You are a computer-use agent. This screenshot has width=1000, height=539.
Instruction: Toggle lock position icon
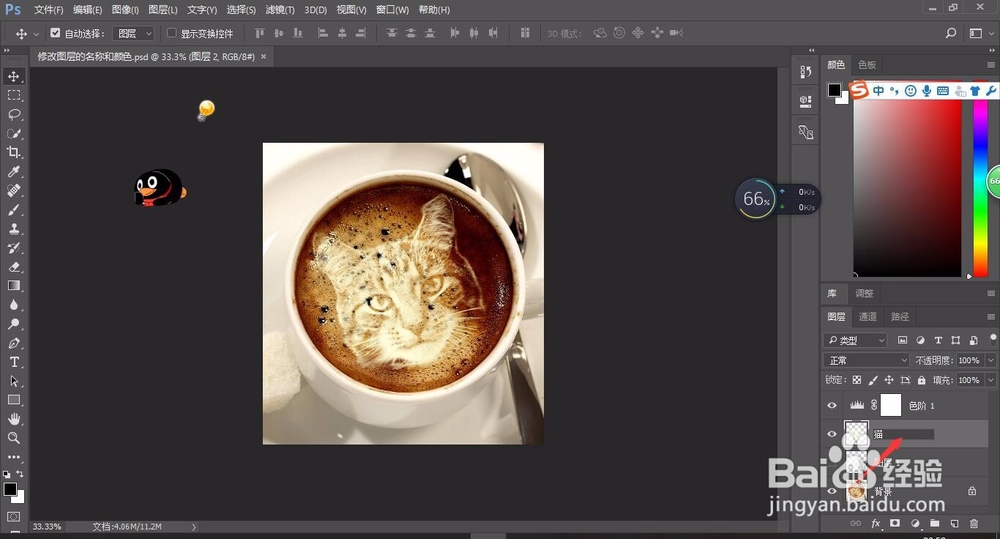click(889, 380)
